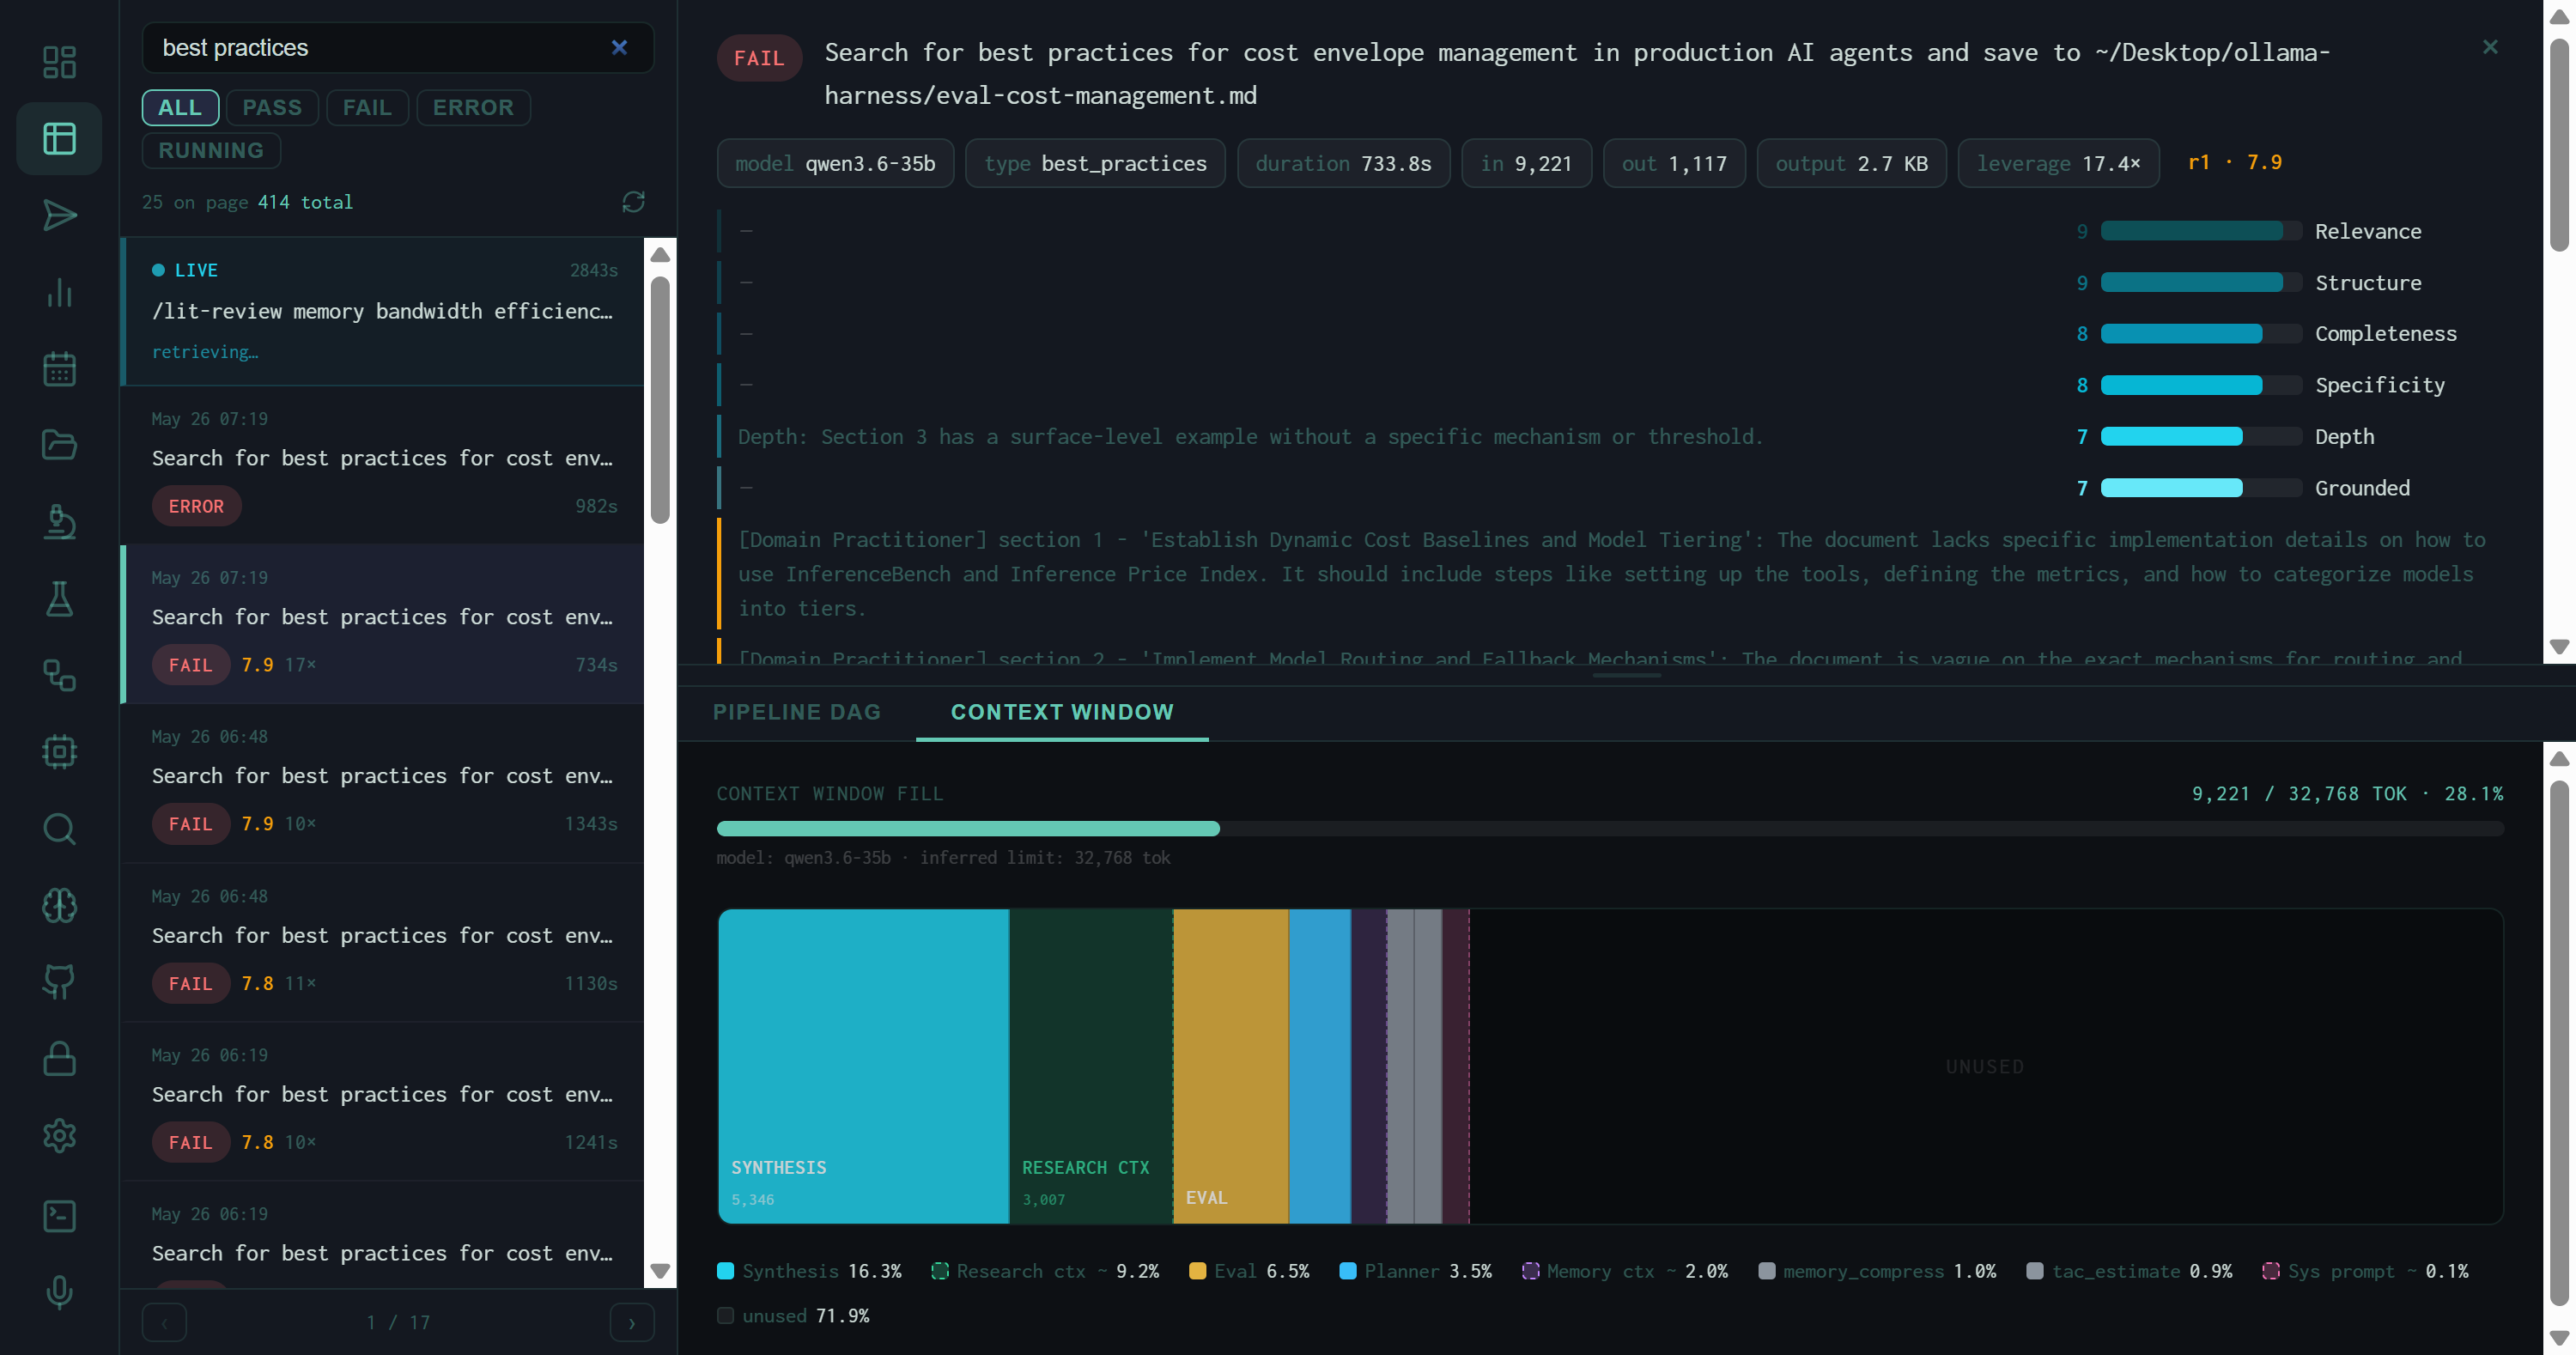Click the r1 · 7.9 score label

[x=2235, y=162]
